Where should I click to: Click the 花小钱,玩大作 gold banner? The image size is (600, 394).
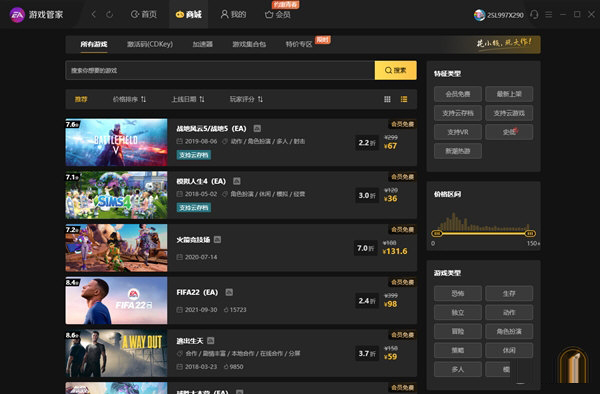tap(504, 44)
